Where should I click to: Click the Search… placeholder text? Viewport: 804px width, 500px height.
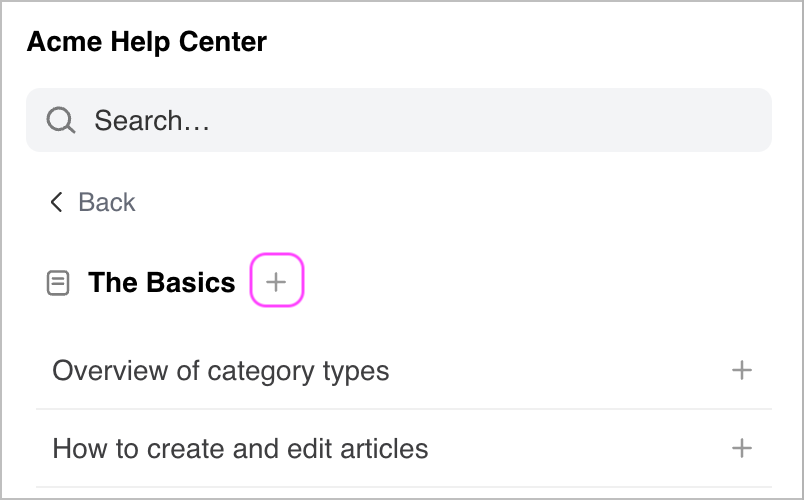pyautogui.click(x=152, y=121)
